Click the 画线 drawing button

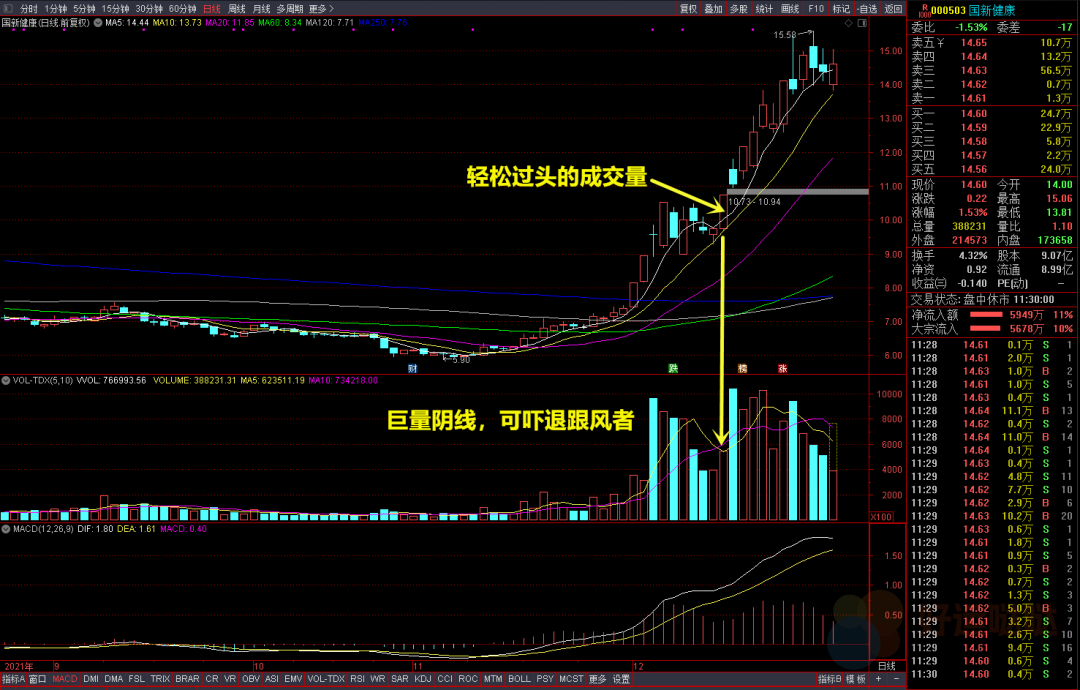click(x=790, y=8)
